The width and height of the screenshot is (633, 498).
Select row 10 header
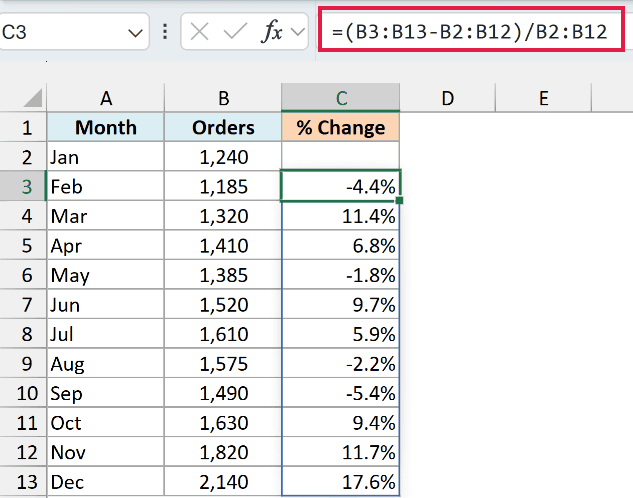click(23, 392)
